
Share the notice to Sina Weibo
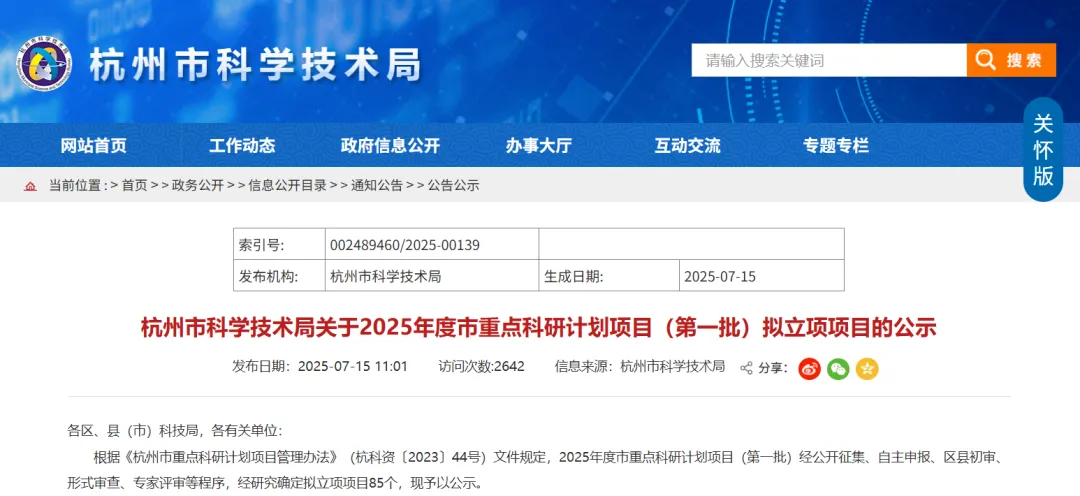[x=809, y=368]
